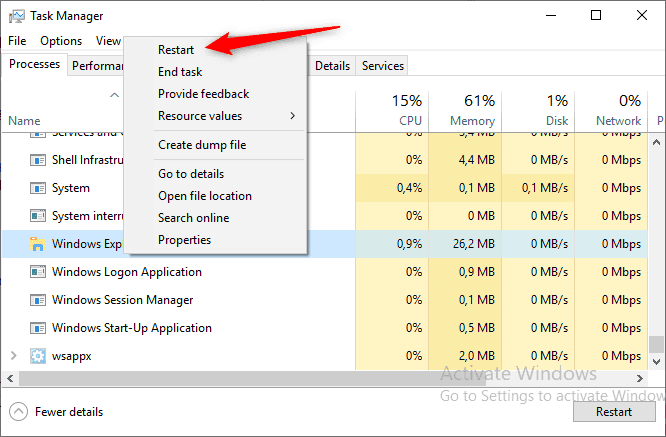Close the Task Manager window

[x=642, y=16]
